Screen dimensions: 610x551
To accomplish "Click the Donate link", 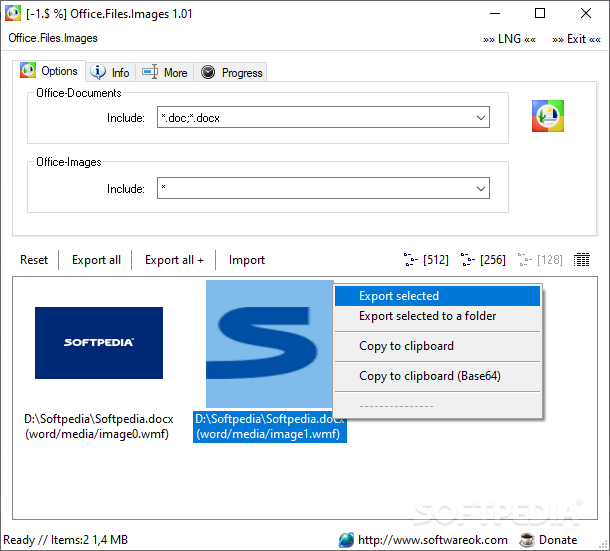I will [558, 540].
